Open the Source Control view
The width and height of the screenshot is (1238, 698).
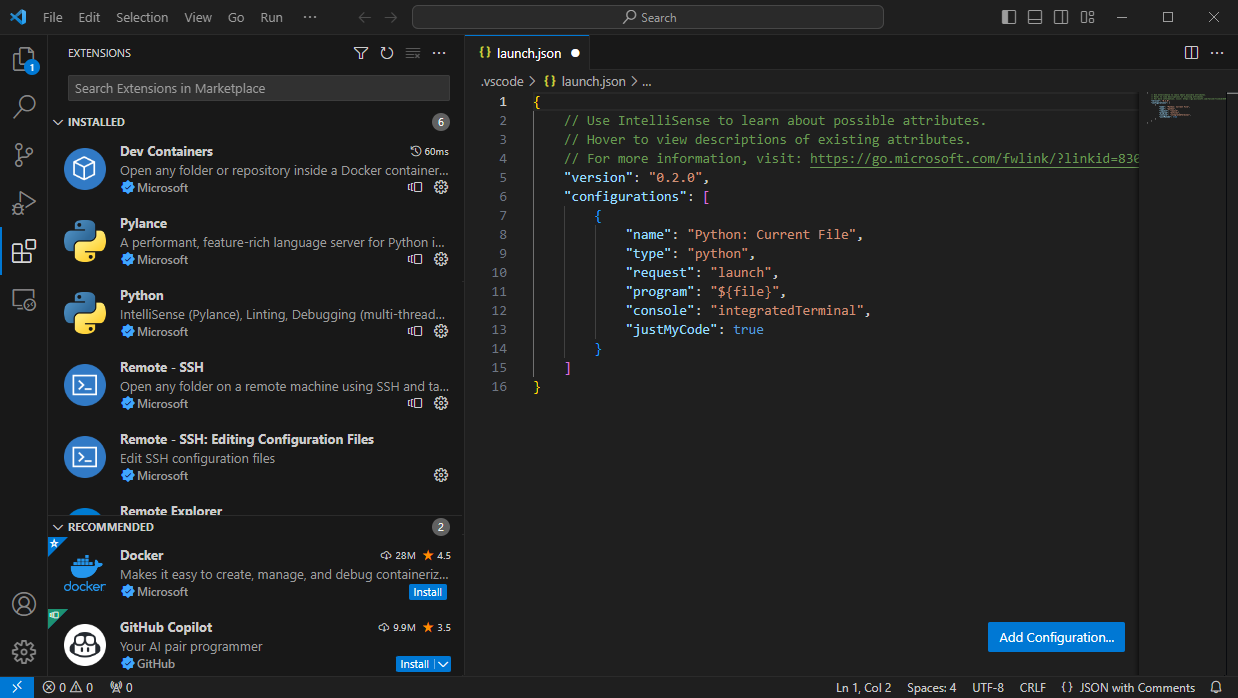(24, 155)
